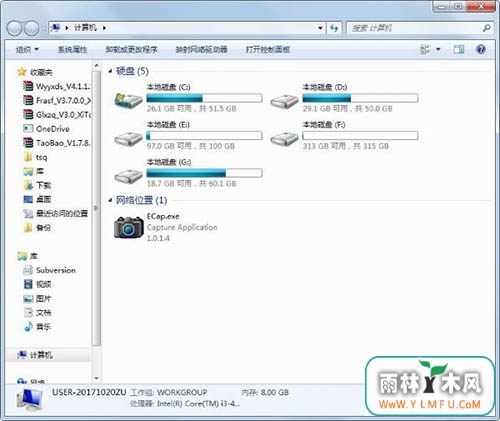This screenshot has width=500, height=421.
Task: Click refresh button beside address bar
Action: coord(334,28)
